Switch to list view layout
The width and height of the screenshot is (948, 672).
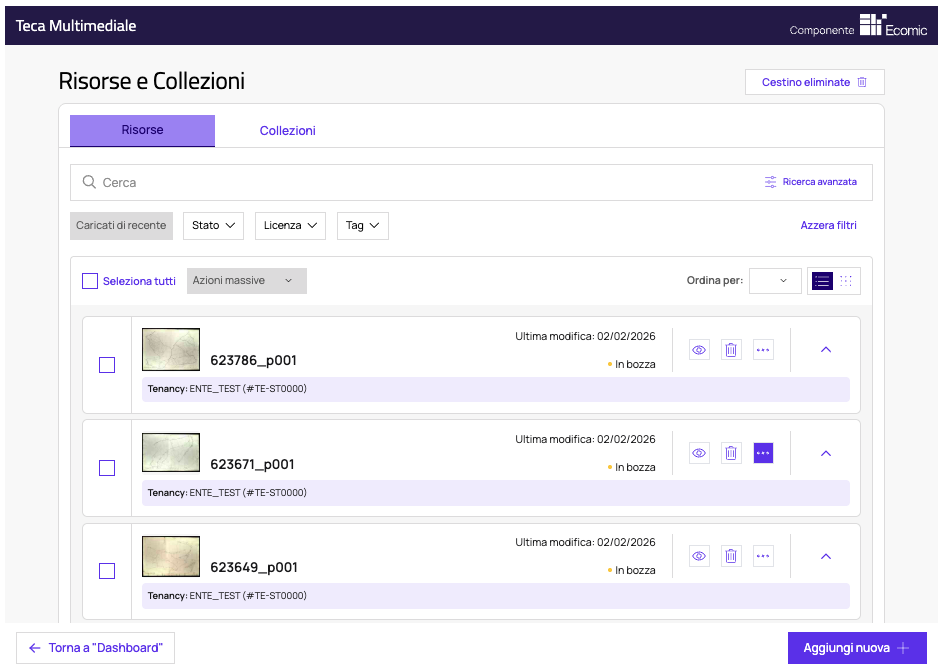tap(822, 281)
